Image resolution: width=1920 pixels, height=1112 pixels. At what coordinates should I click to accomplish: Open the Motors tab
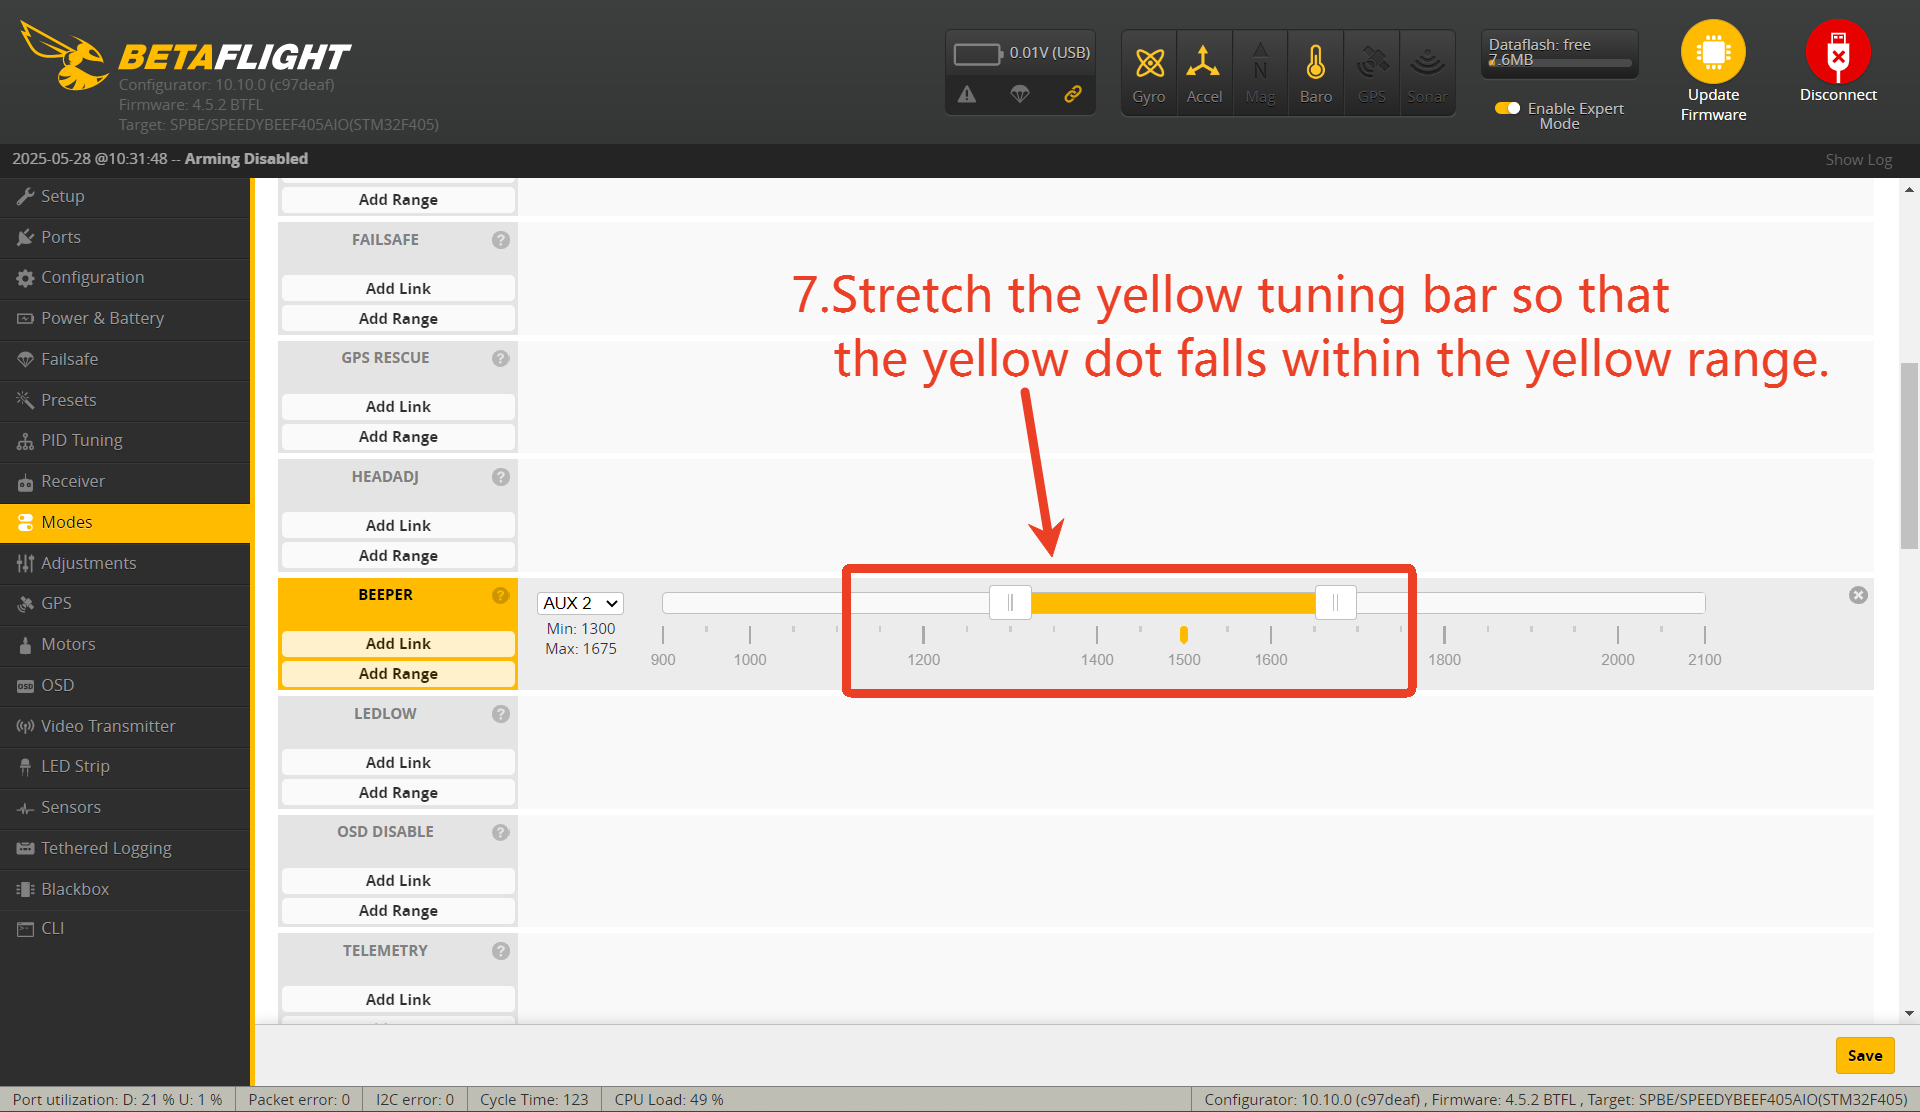tap(125, 645)
